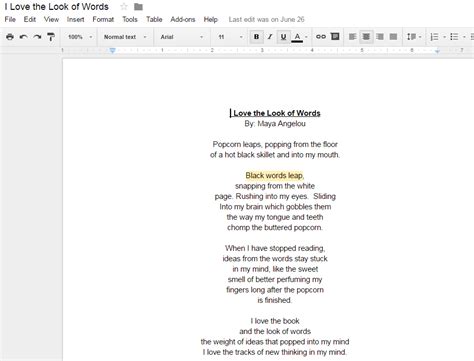Click the document title to rename
The height and width of the screenshot is (361, 474).
pos(57,6)
